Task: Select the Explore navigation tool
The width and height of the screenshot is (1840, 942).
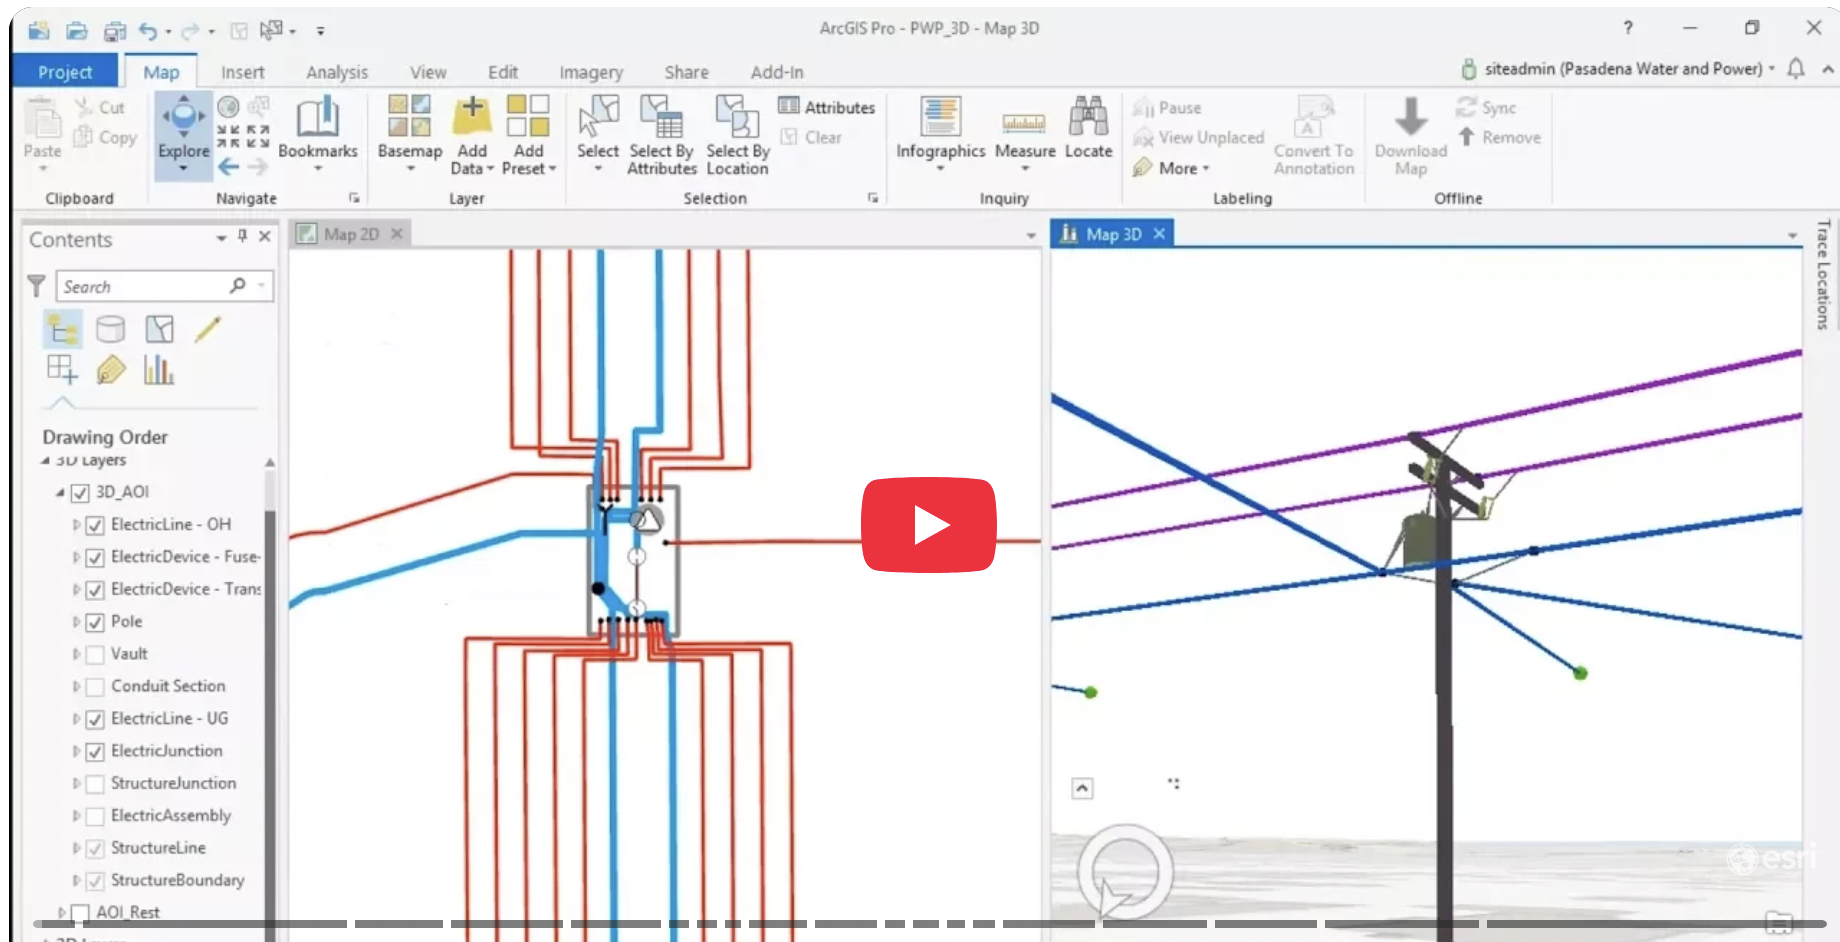Action: tap(184, 120)
